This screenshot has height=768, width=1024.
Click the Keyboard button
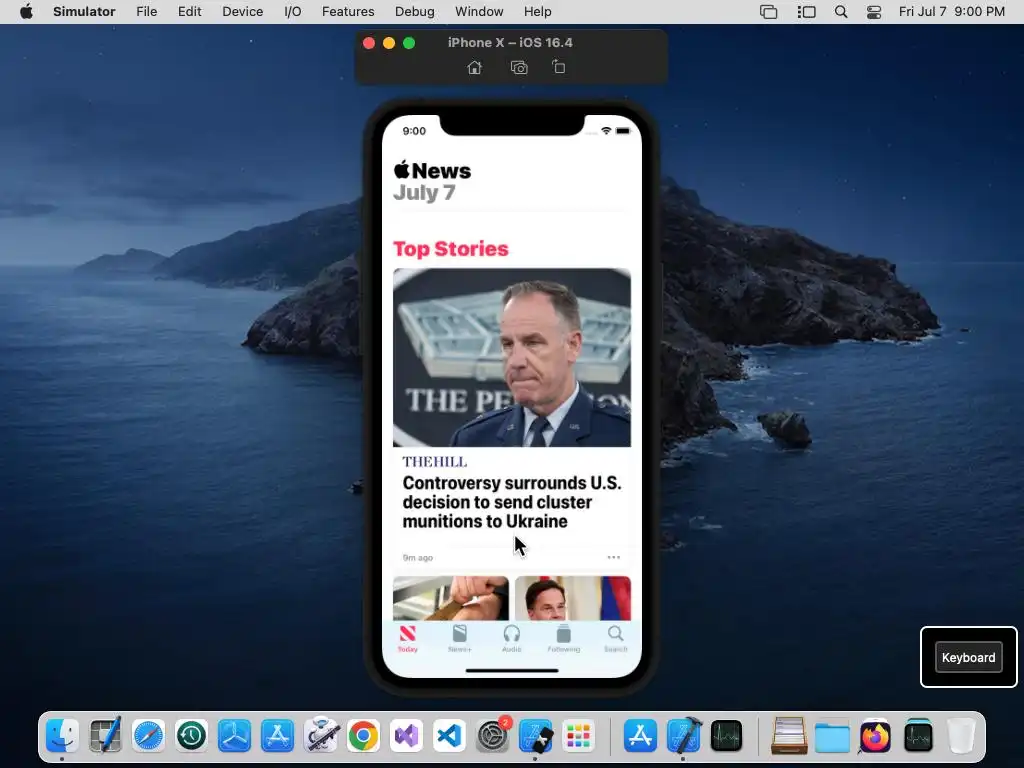click(x=968, y=658)
